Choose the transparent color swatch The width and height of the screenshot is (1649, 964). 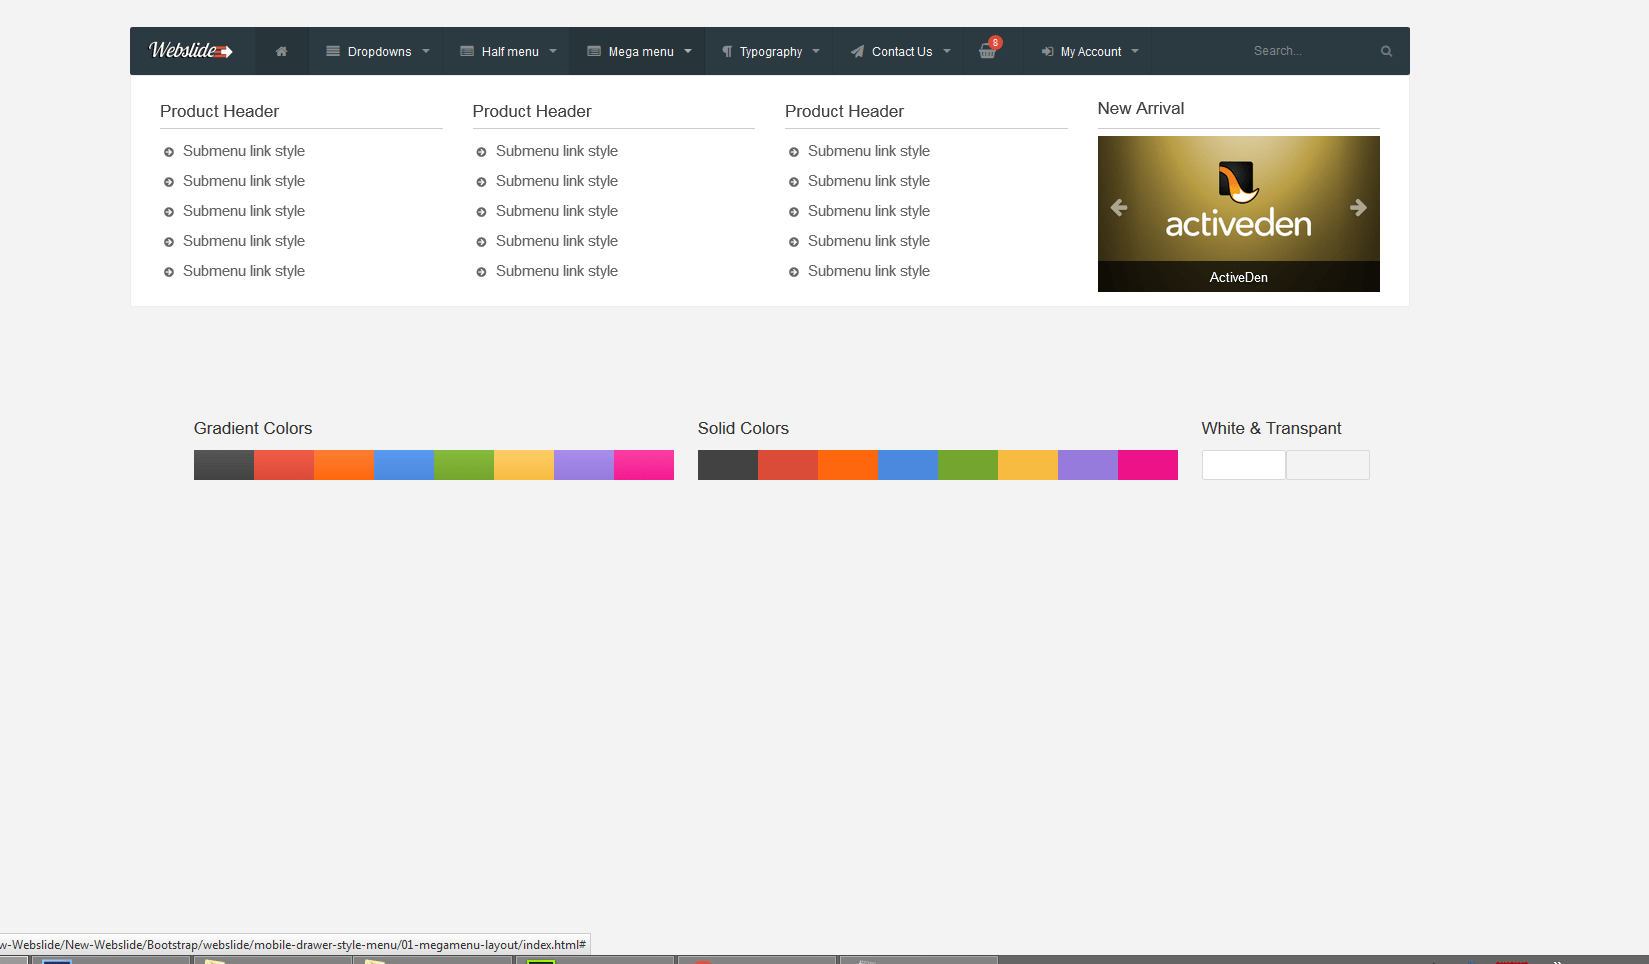click(x=1328, y=465)
